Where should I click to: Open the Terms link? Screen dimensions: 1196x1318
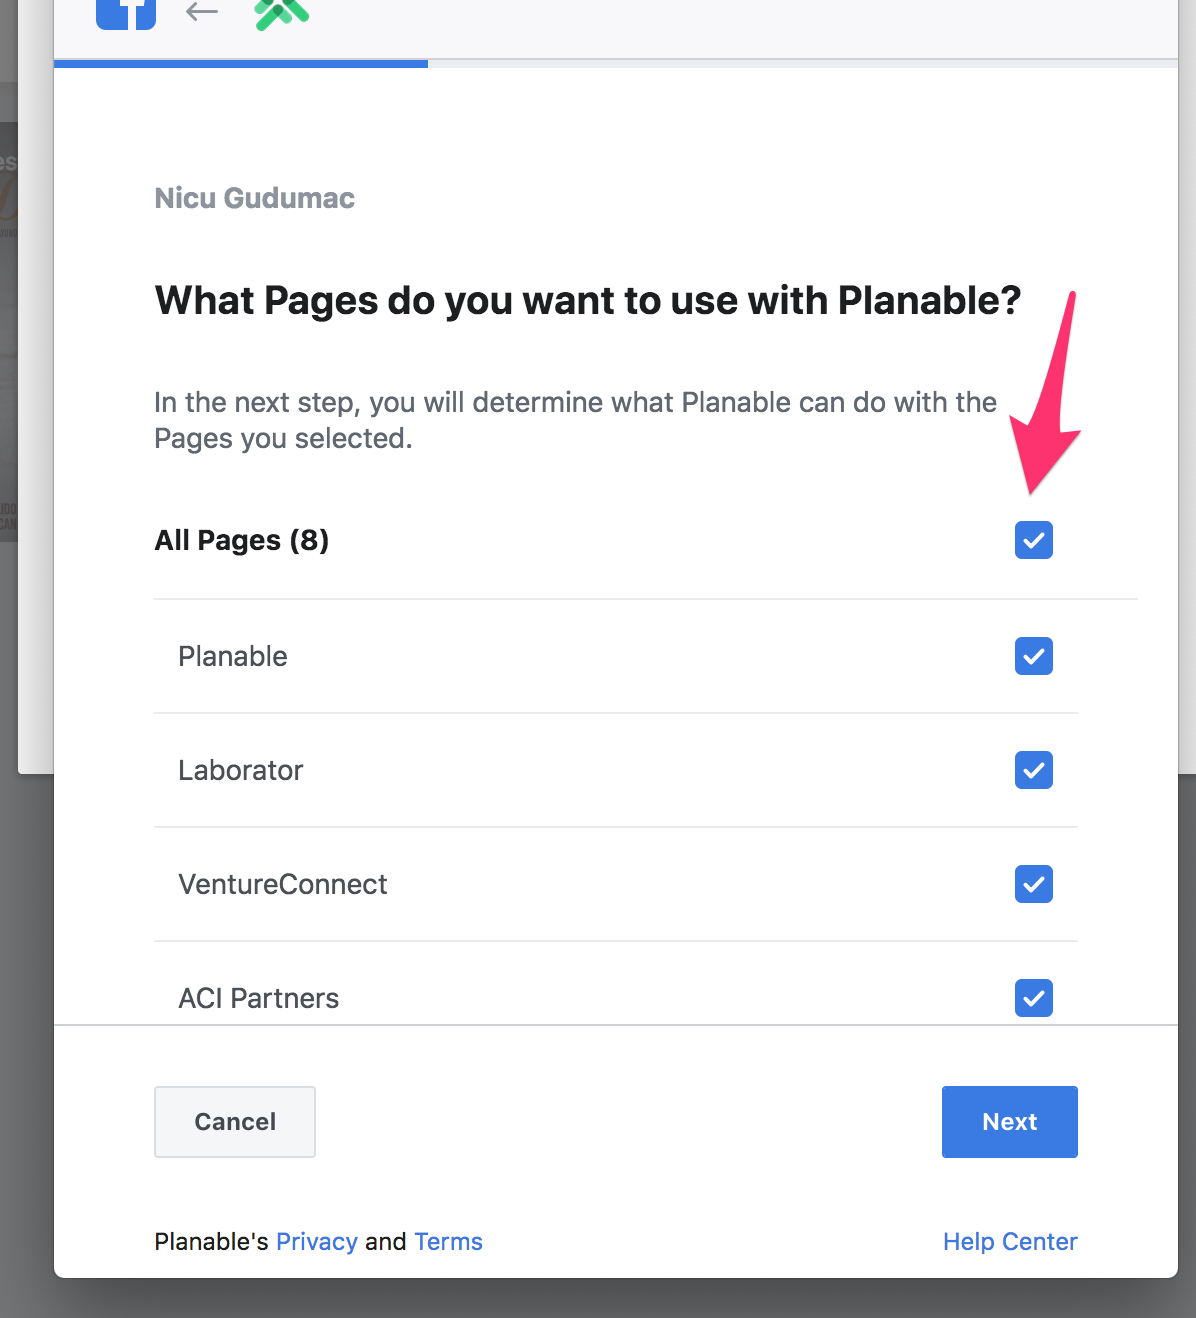[448, 1242]
